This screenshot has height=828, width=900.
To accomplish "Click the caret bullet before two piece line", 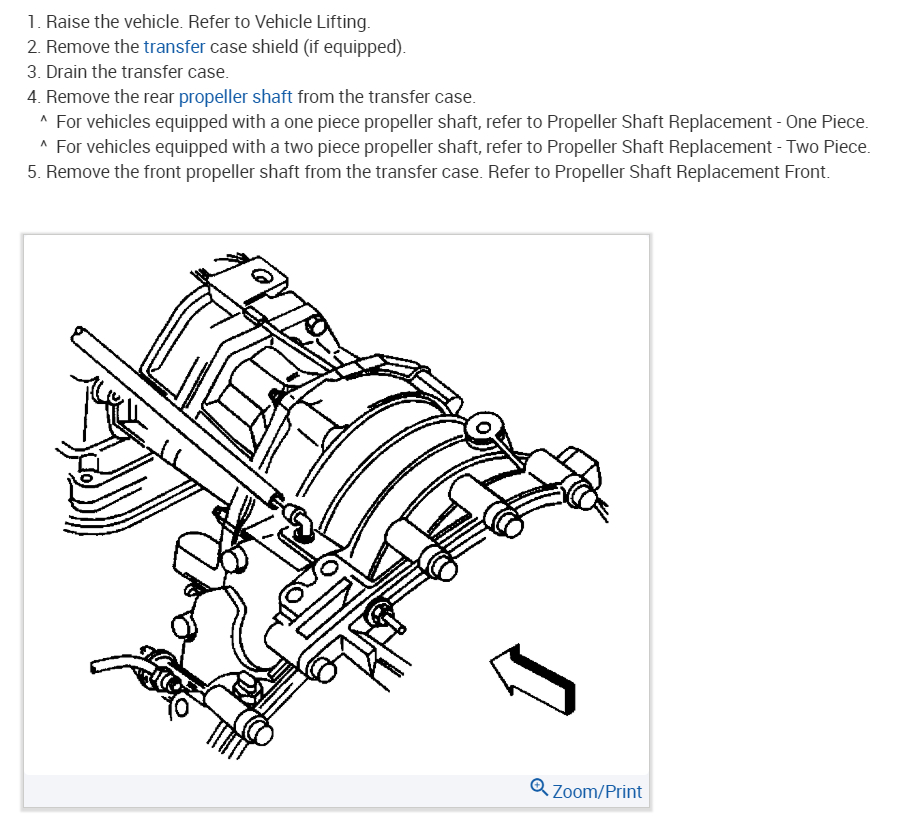I will [44, 146].
